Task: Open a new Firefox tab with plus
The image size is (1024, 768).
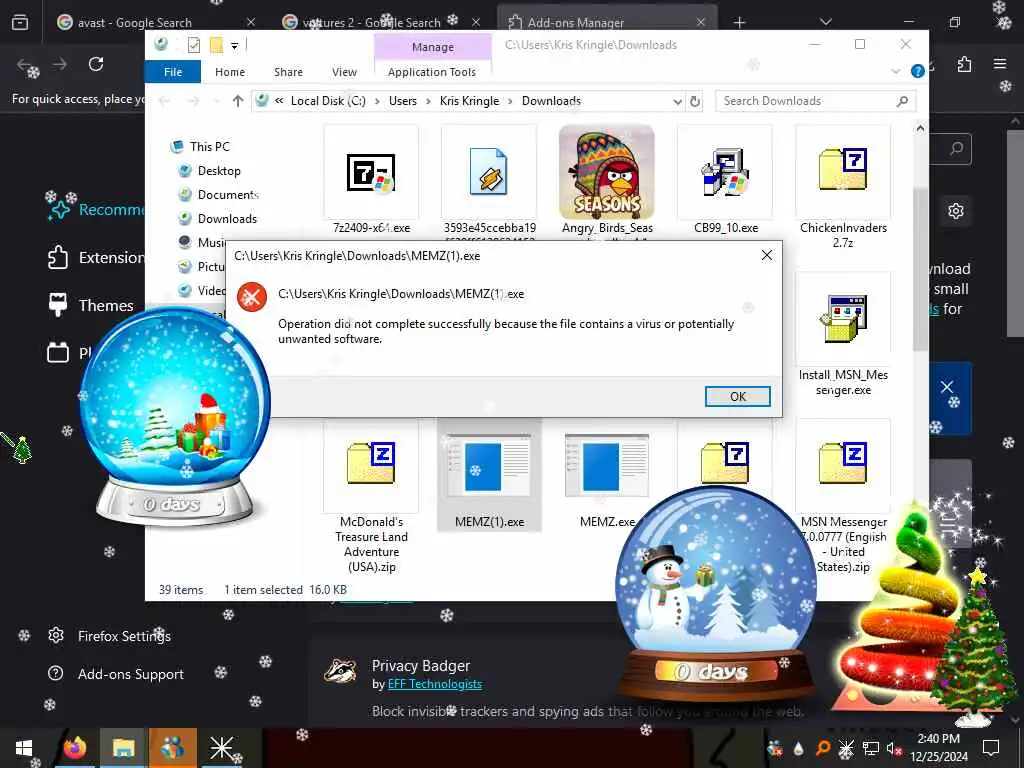Action: 739,23
